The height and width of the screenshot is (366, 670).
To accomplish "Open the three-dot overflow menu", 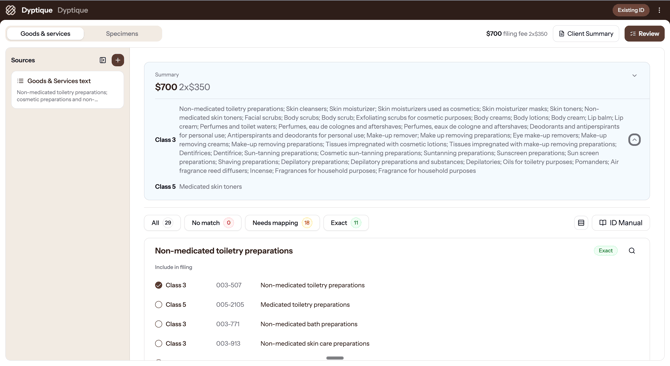I will 659,10.
